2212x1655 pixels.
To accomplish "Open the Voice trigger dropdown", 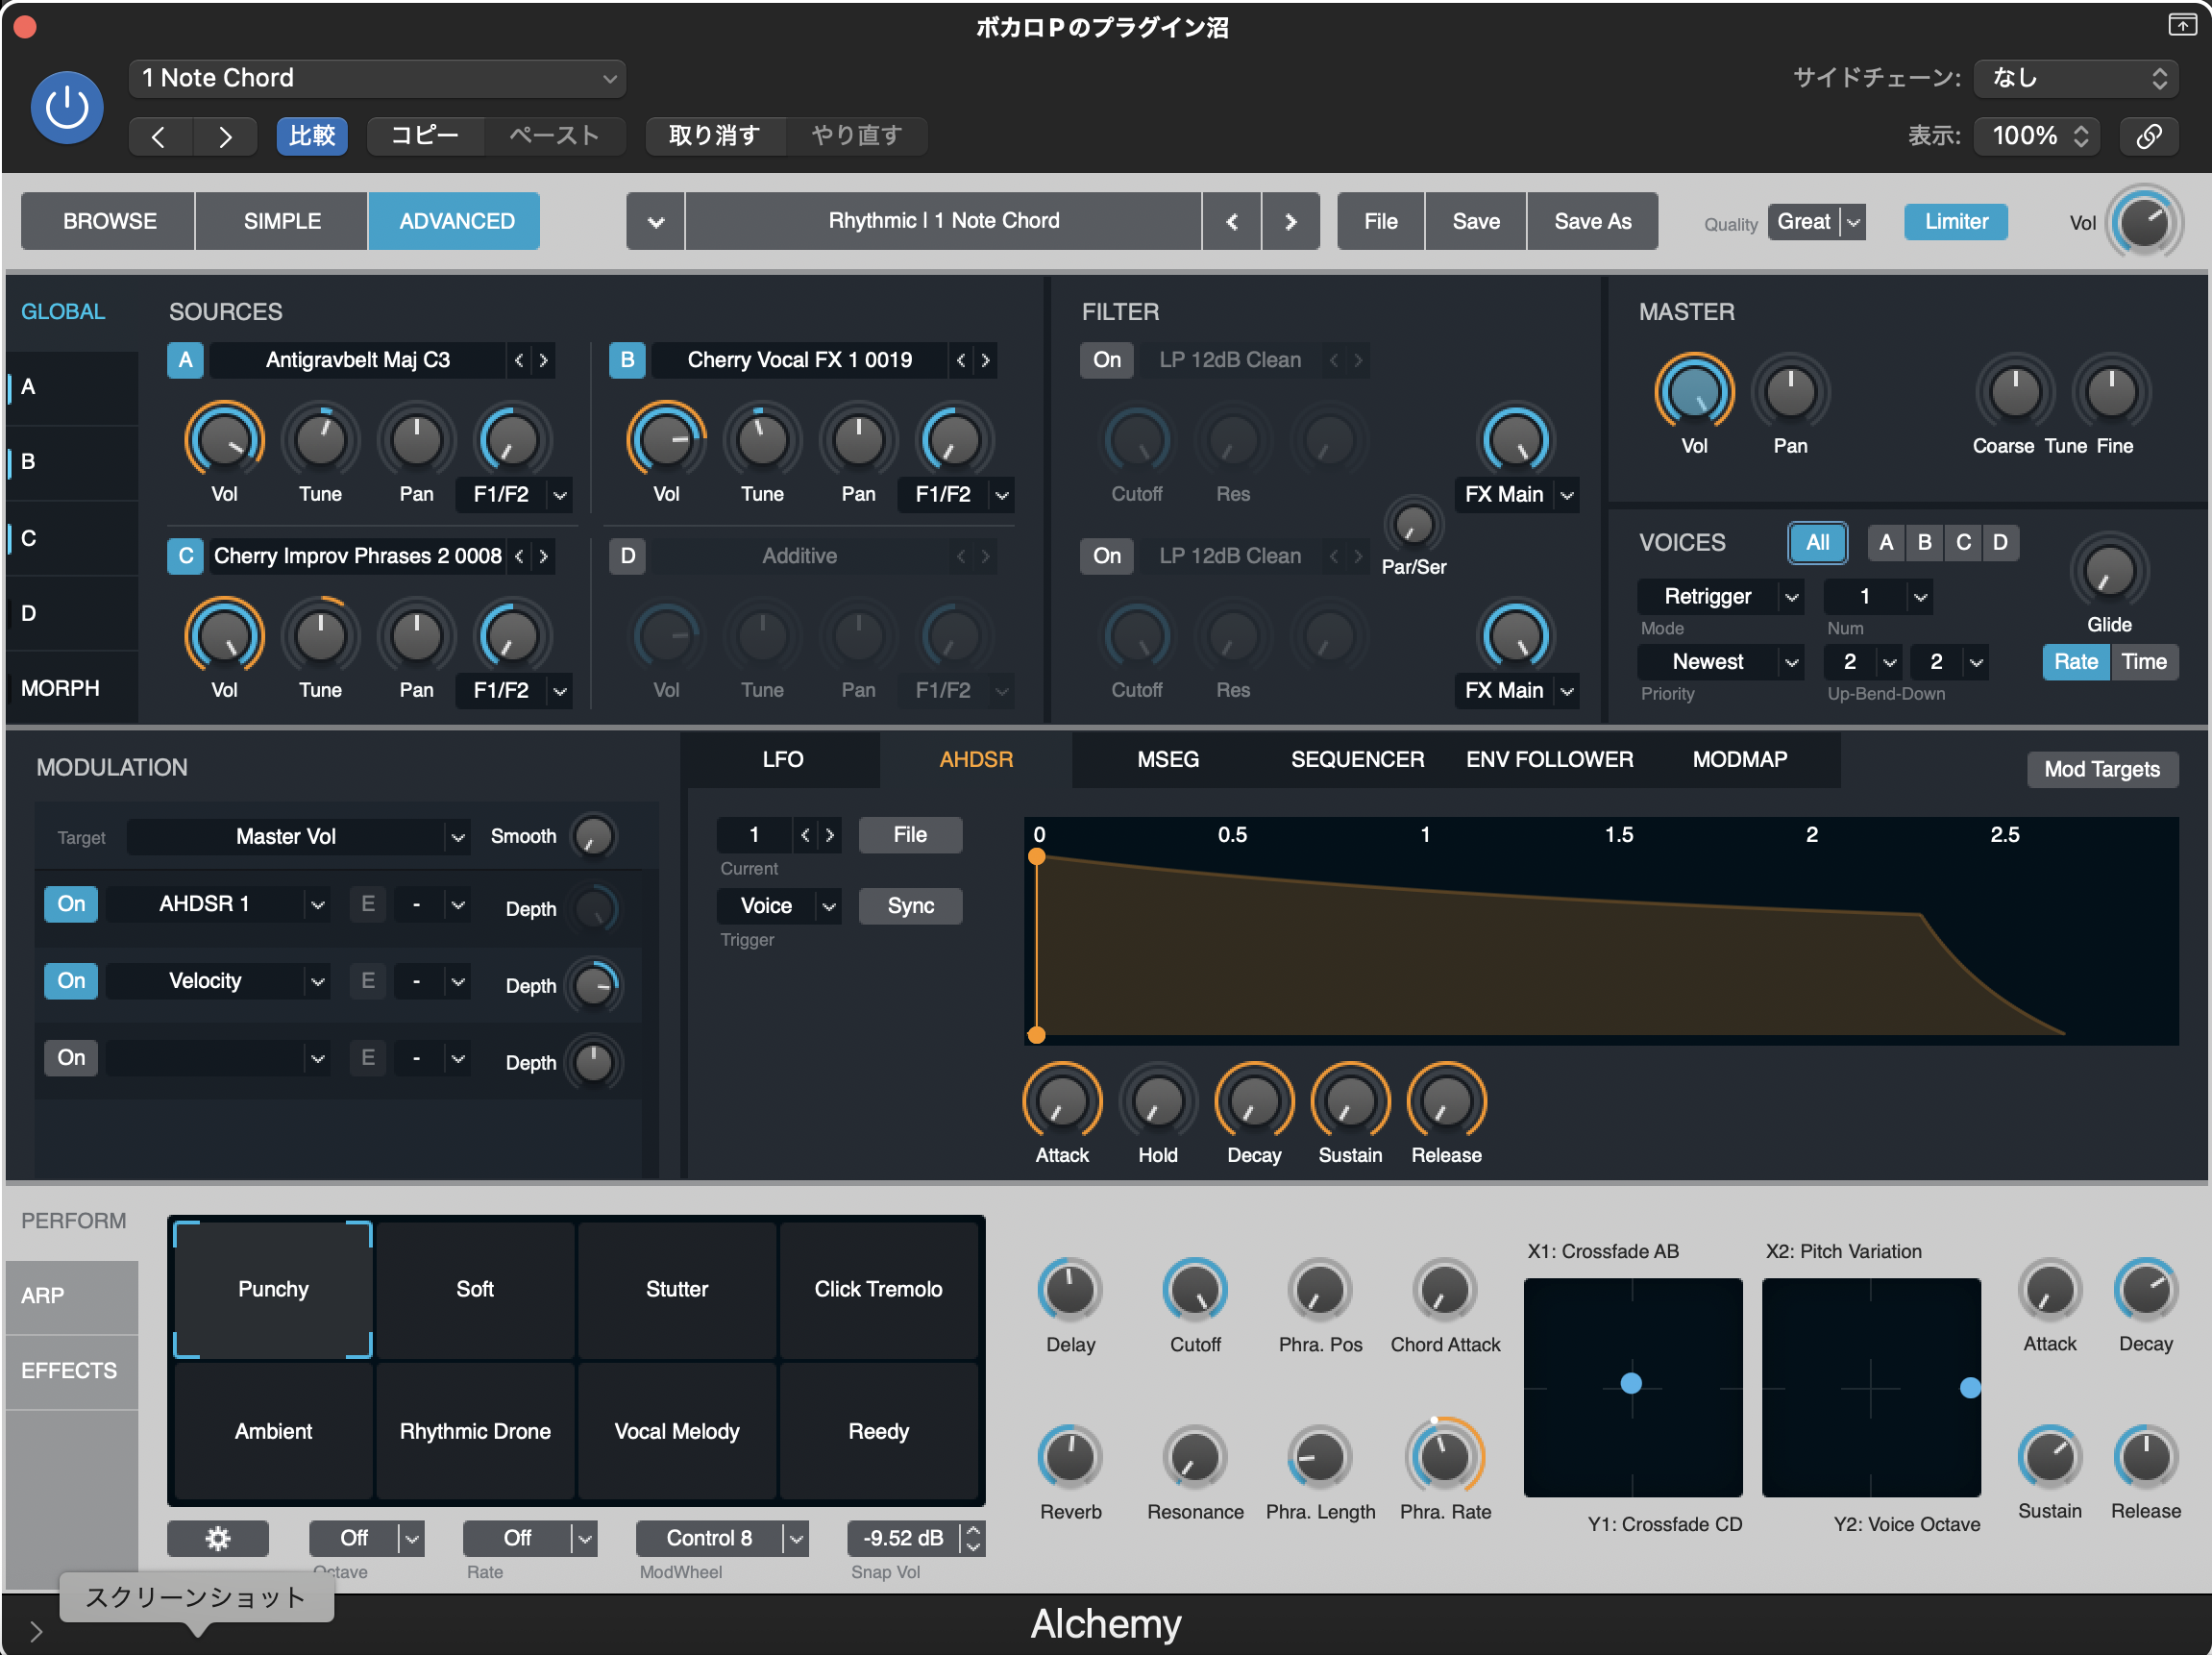I will click(779, 906).
